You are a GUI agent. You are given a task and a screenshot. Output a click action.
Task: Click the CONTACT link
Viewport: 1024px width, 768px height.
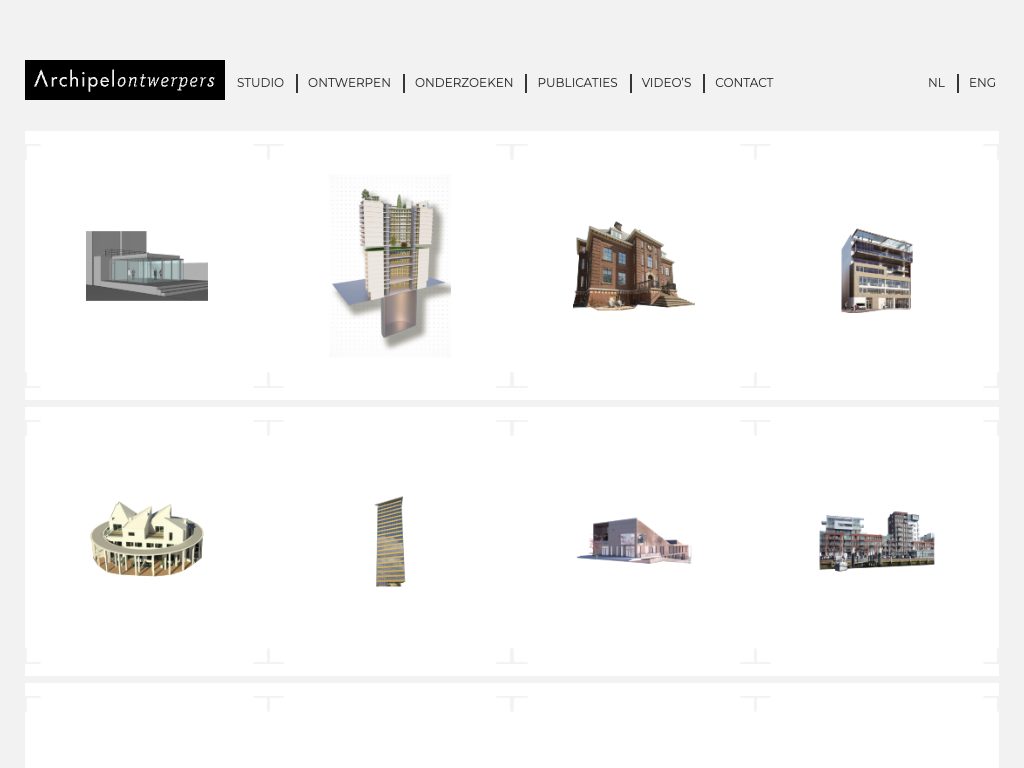pos(744,83)
